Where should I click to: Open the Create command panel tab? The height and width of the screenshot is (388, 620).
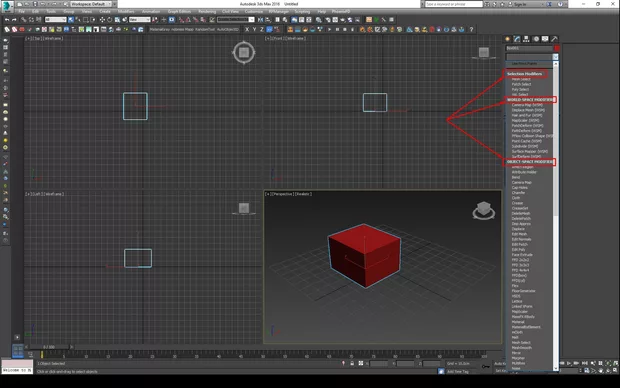(508, 39)
